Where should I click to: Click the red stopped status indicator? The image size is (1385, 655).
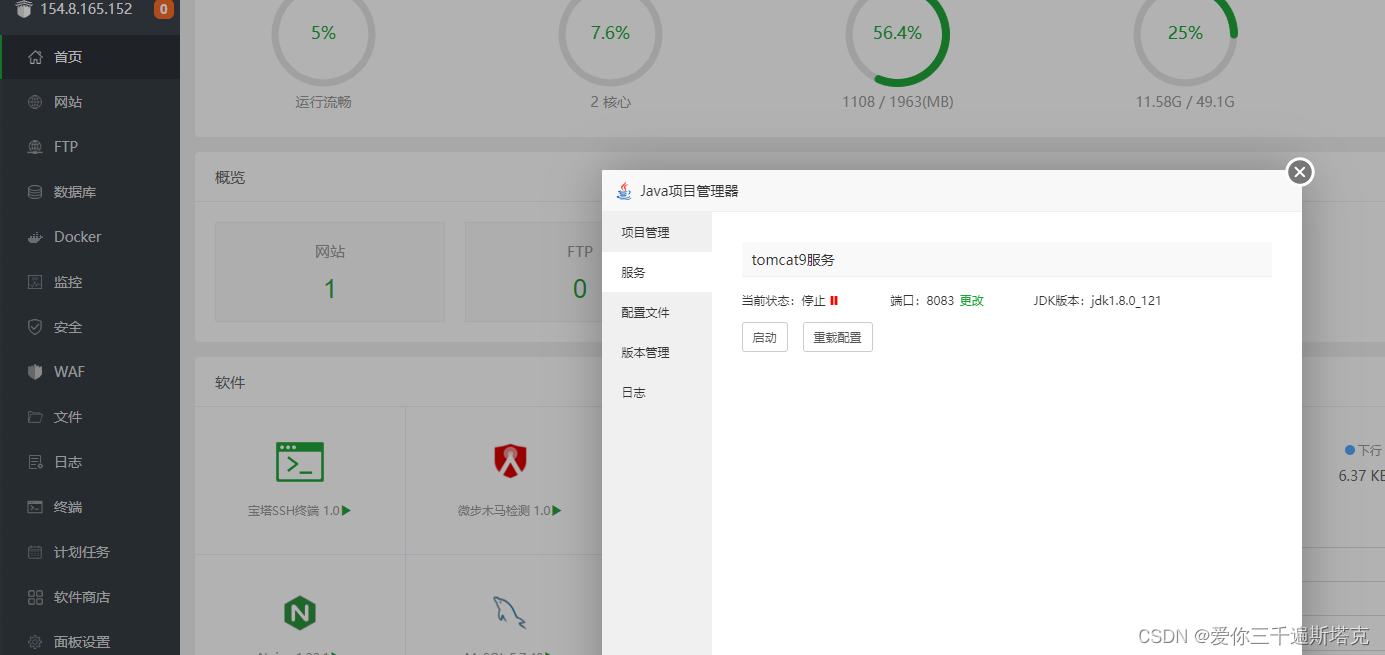point(834,300)
